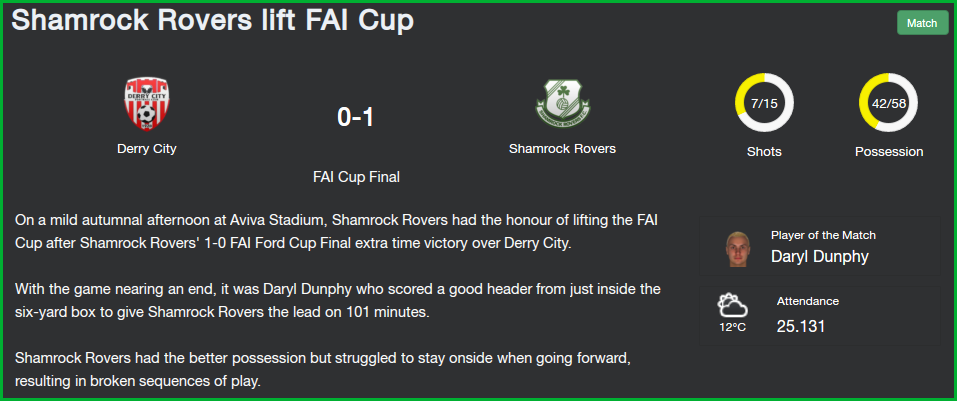Click the 12°C temperature label

tap(732, 327)
